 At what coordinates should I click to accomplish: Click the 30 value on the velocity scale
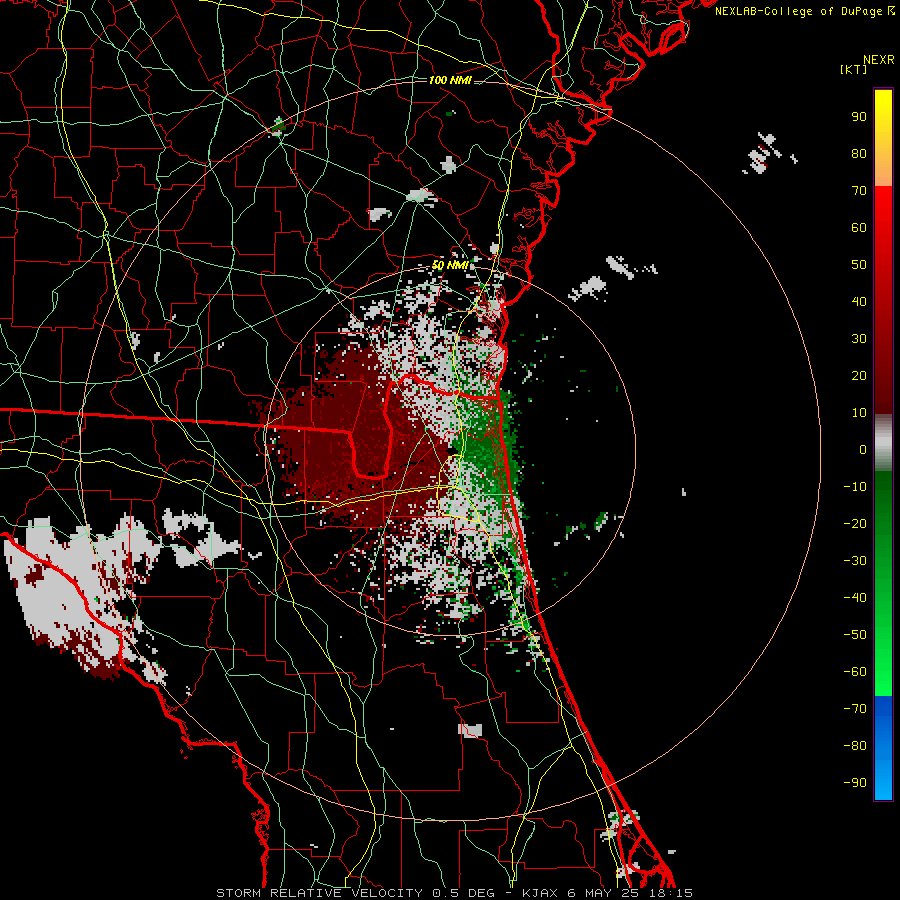[859, 339]
